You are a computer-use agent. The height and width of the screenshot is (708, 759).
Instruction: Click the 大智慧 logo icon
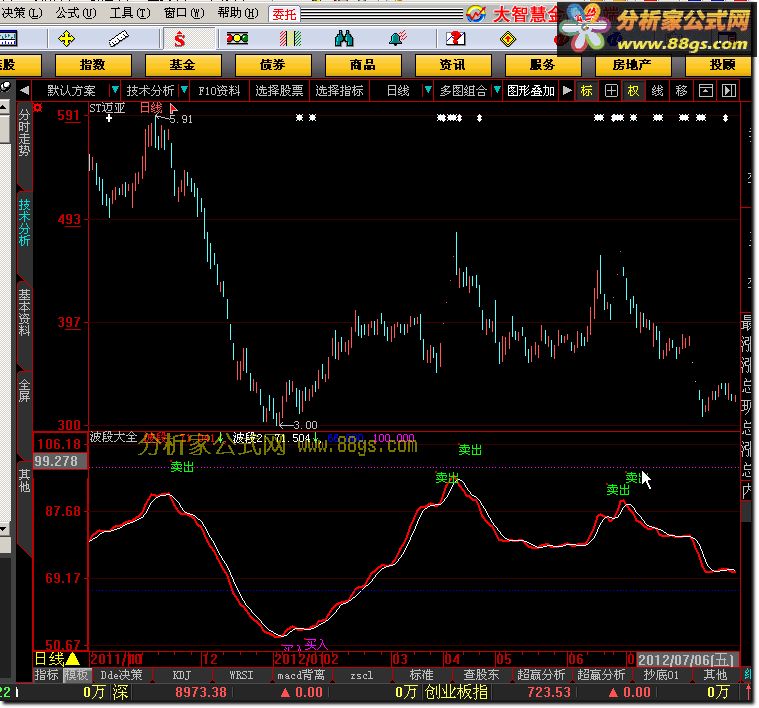point(476,14)
